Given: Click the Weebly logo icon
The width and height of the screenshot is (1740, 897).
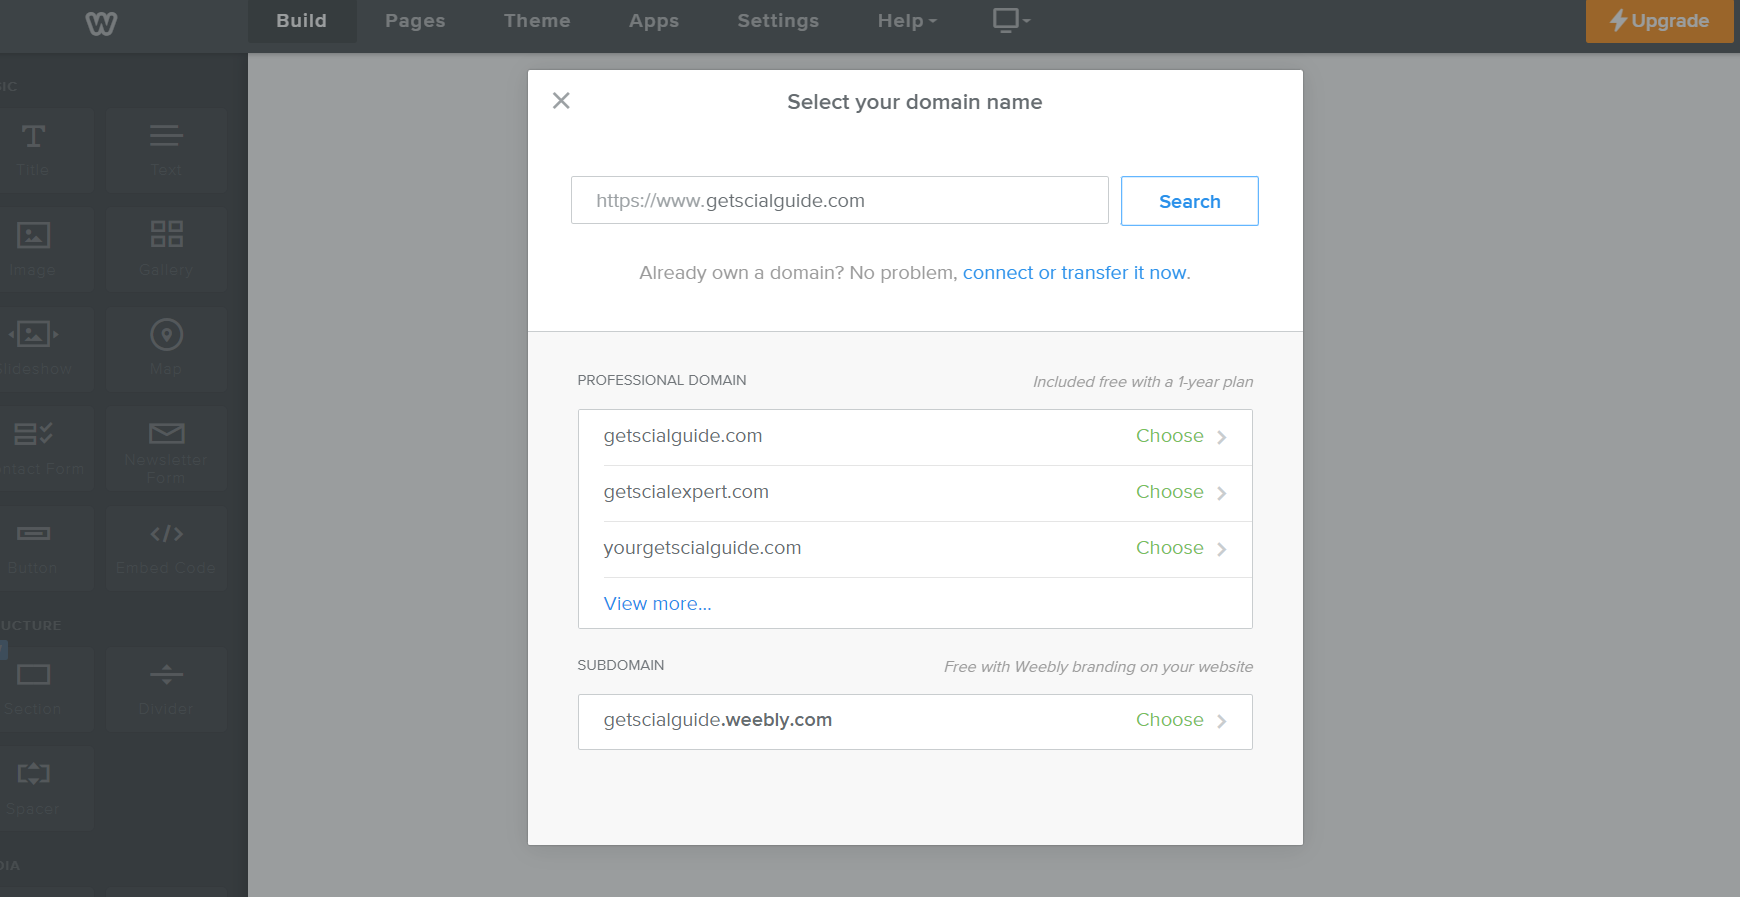Looking at the screenshot, I should (101, 23).
